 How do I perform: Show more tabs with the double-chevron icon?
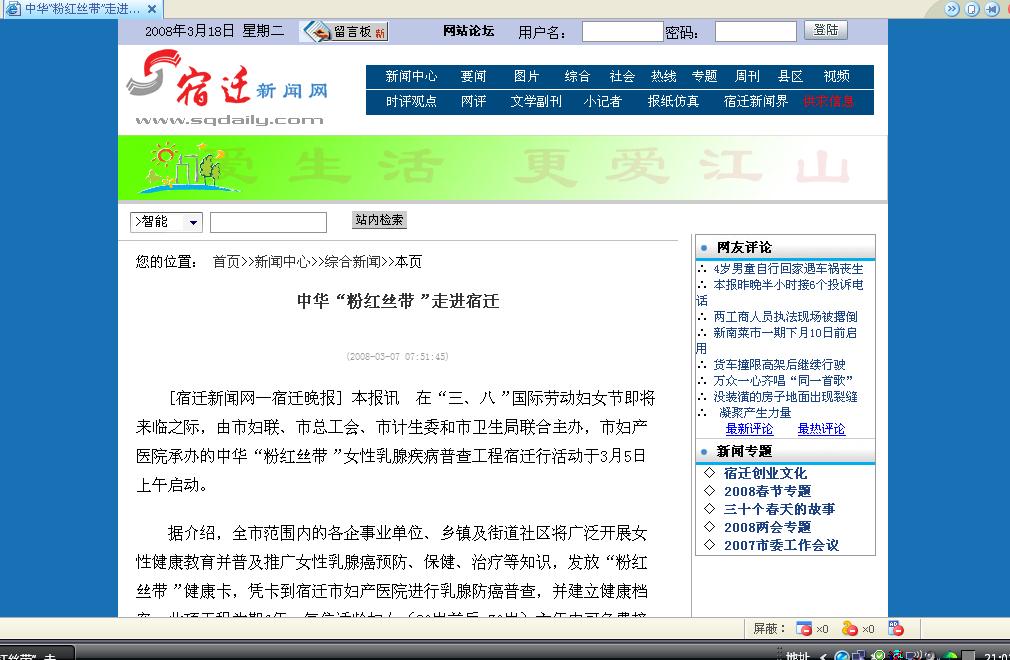pos(952,9)
